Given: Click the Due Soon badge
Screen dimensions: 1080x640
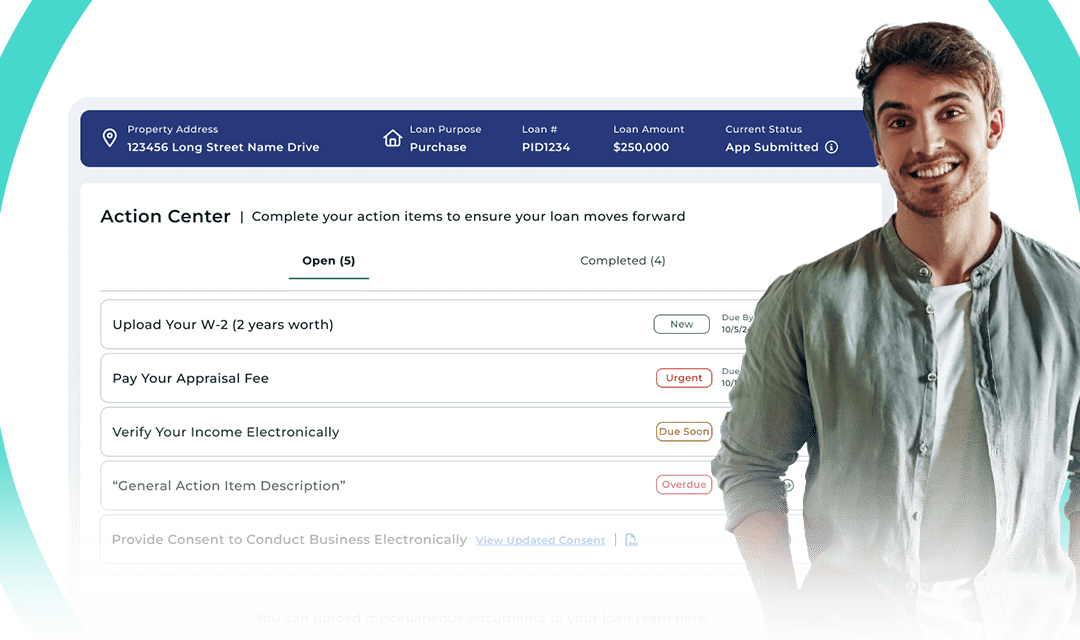Looking at the screenshot, I should (684, 431).
